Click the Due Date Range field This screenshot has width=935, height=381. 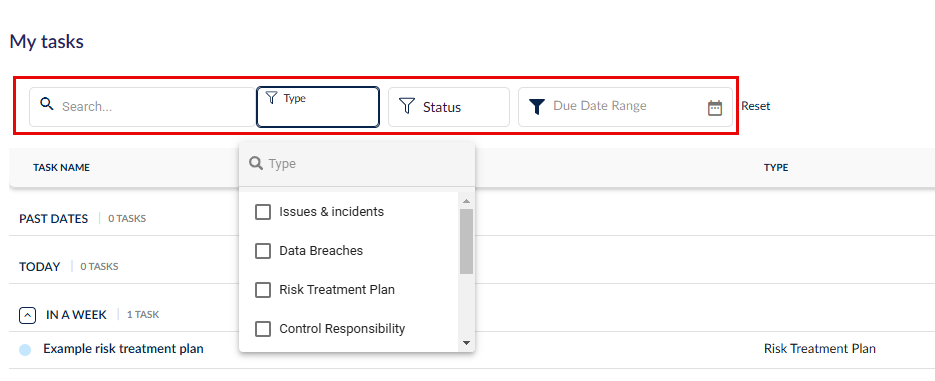coord(626,107)
